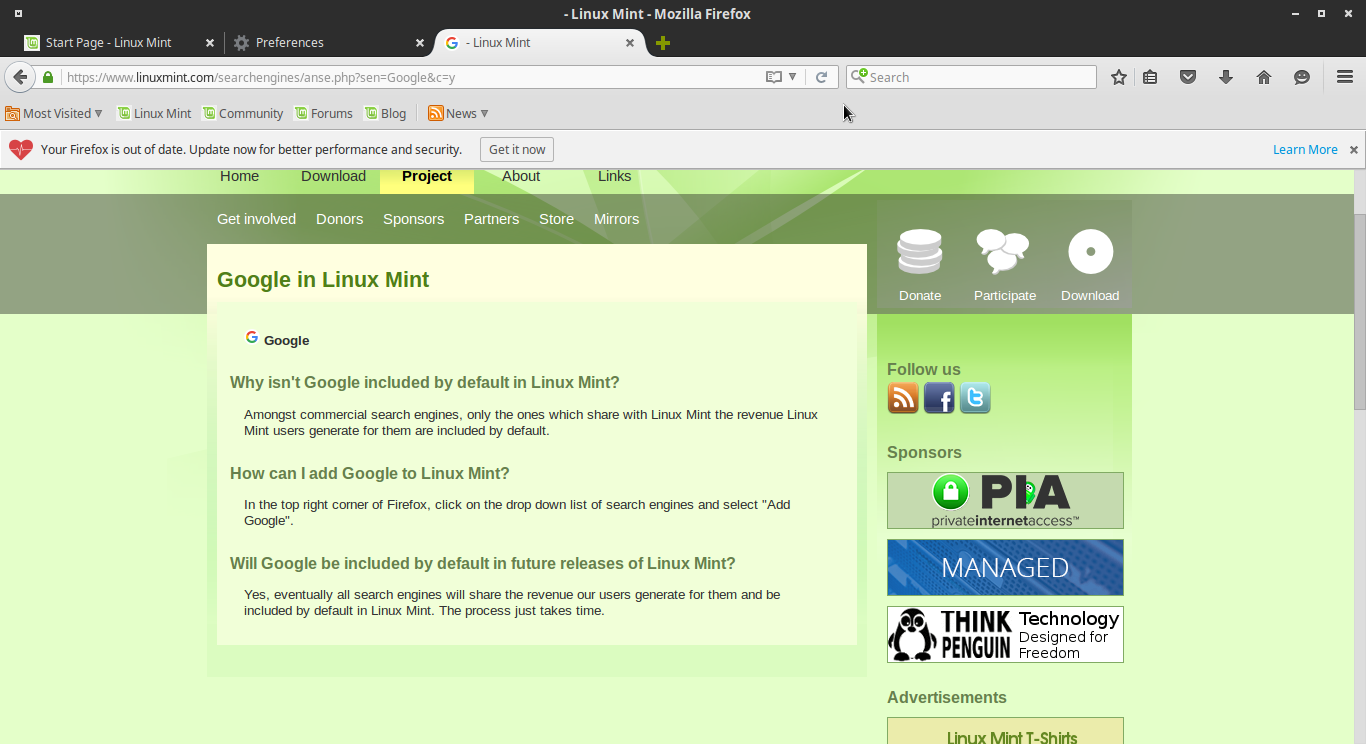The height and width of the screenshot is (744, 1366).
Task: Click the window menu icon in the title bar
Action: (18, 14)
